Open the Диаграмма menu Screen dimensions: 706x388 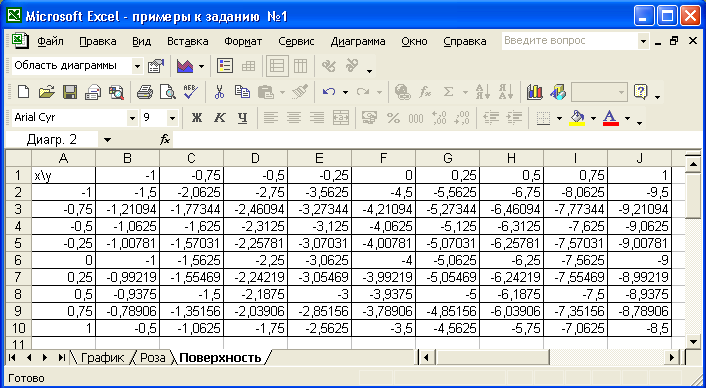click(358, 41)
